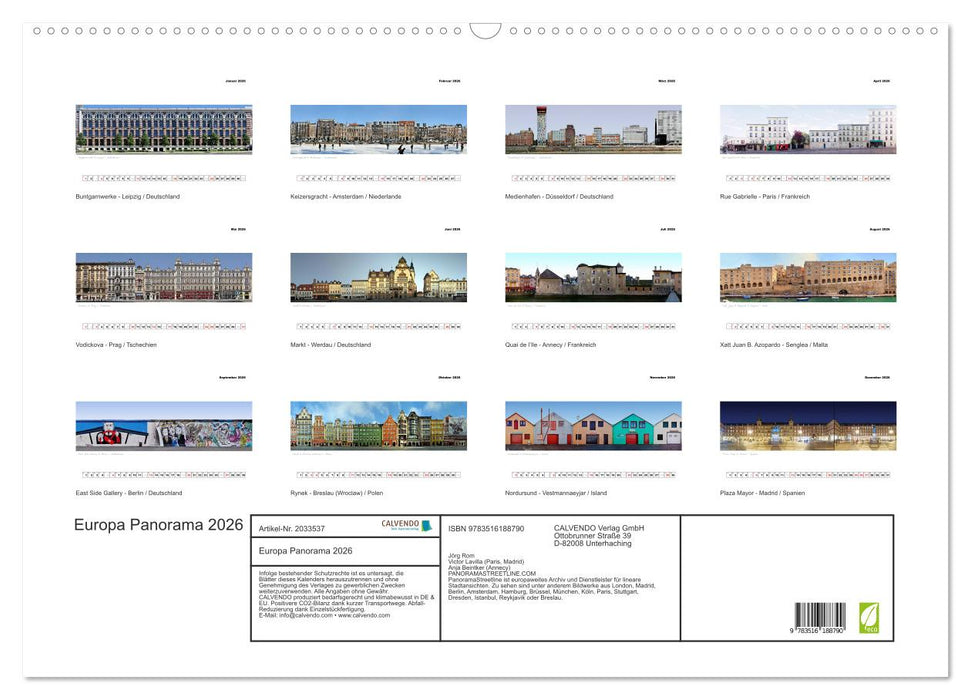Open the East Side Gallery Berlin panorama
This screenshot has height=700, width=971.
[162, 425]
